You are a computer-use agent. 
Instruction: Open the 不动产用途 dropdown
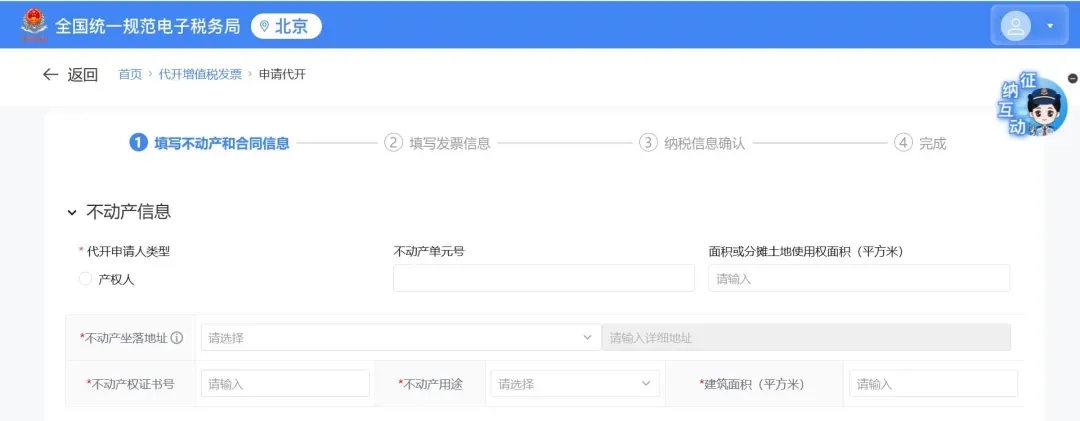[574, 384]
